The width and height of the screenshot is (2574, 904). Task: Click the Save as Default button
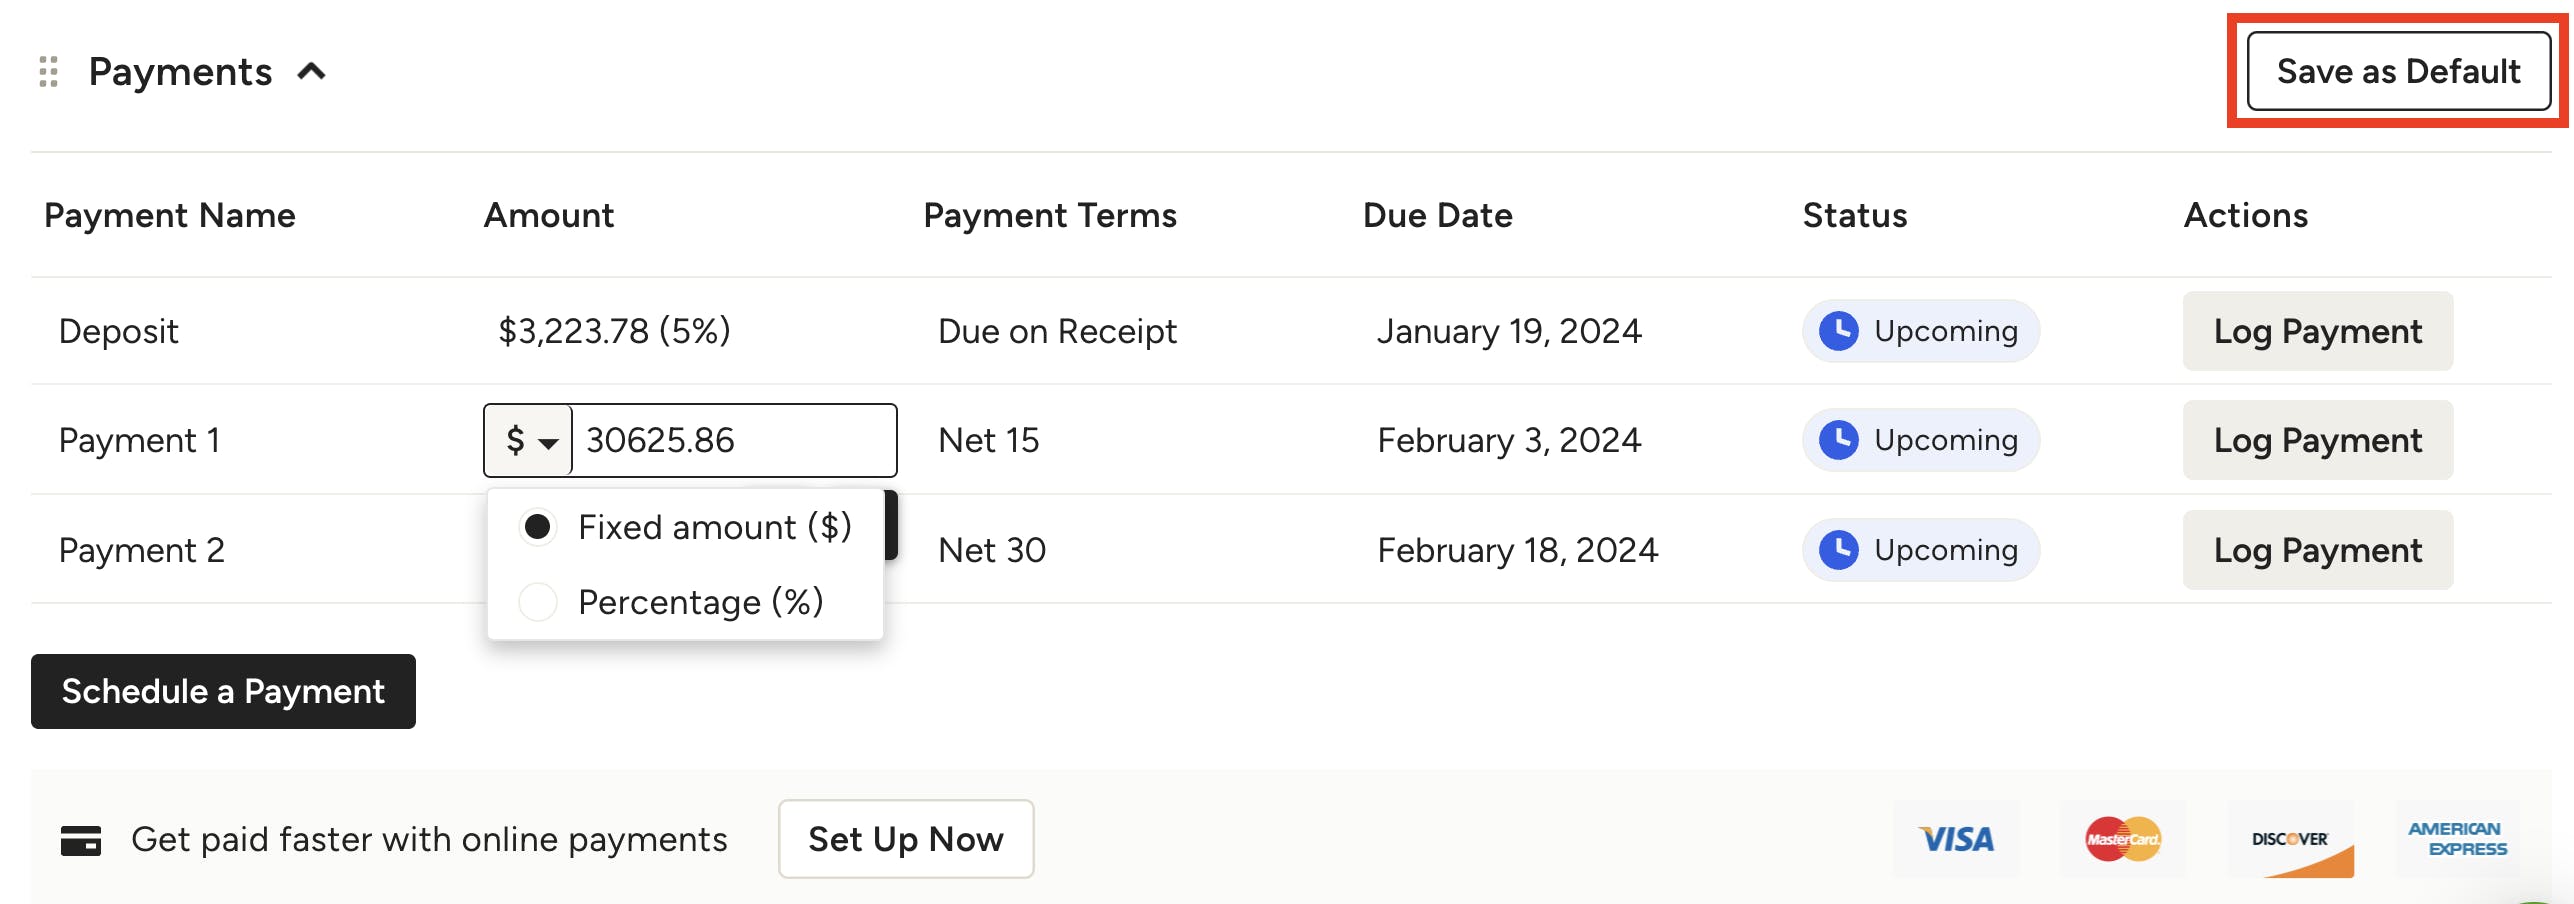coord(2398,71)
